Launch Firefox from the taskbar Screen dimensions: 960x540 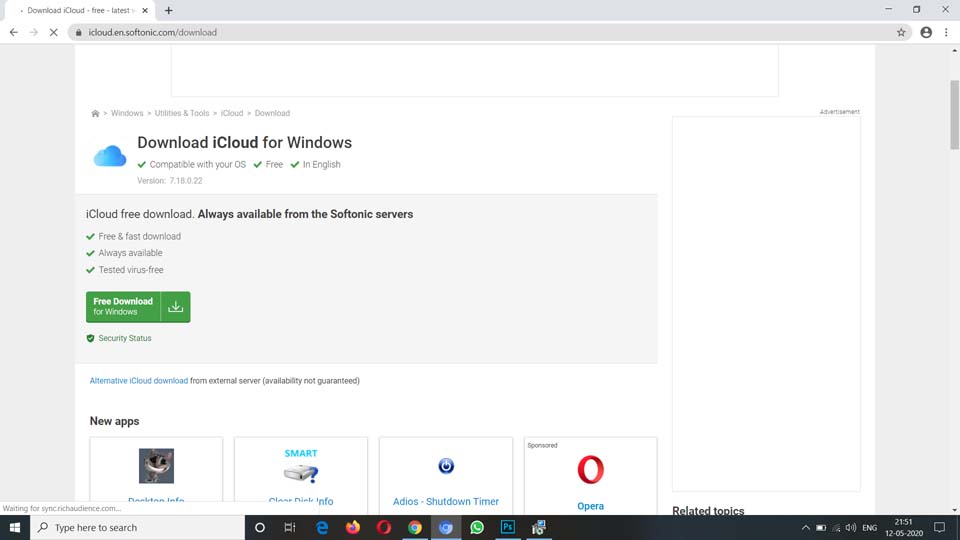point(353,527)
